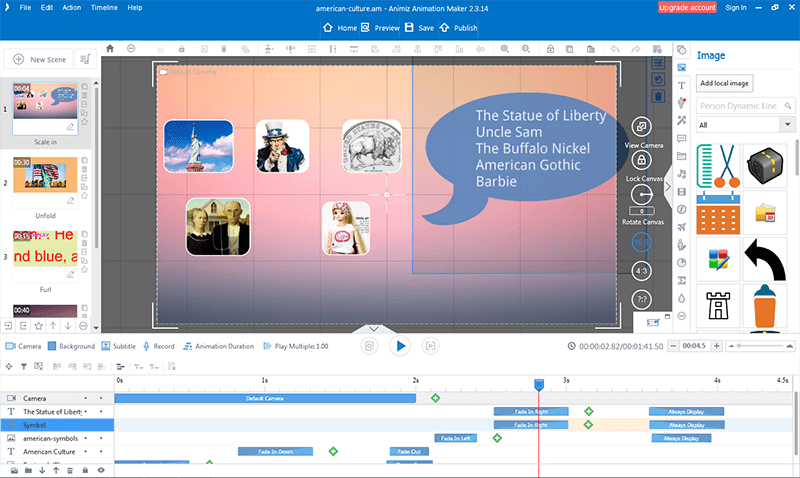Click scene list scroll up arrow
This screenshot has width=800, height=478.
[96, 83]
